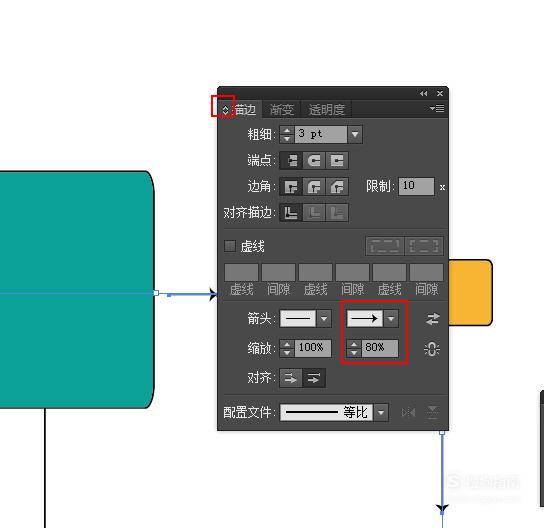Switch to the 渐变 tab
The image size is (544, 528).
[x=281, y=110]
